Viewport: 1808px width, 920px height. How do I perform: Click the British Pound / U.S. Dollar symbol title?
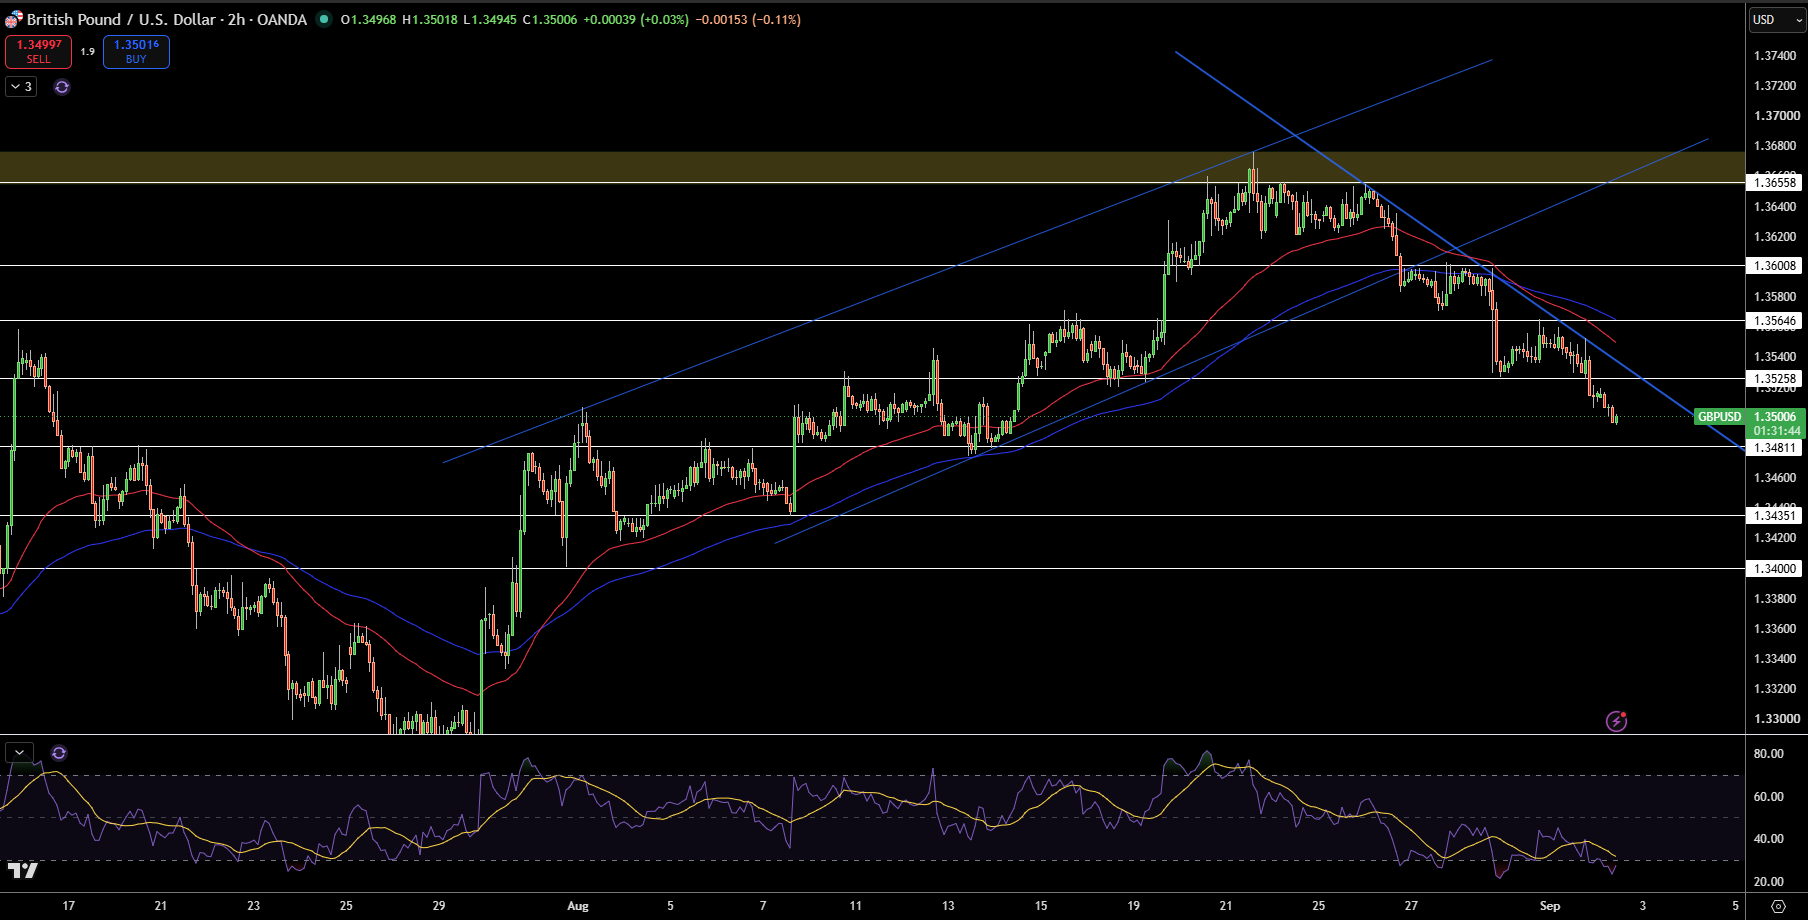tap(166, 19)
